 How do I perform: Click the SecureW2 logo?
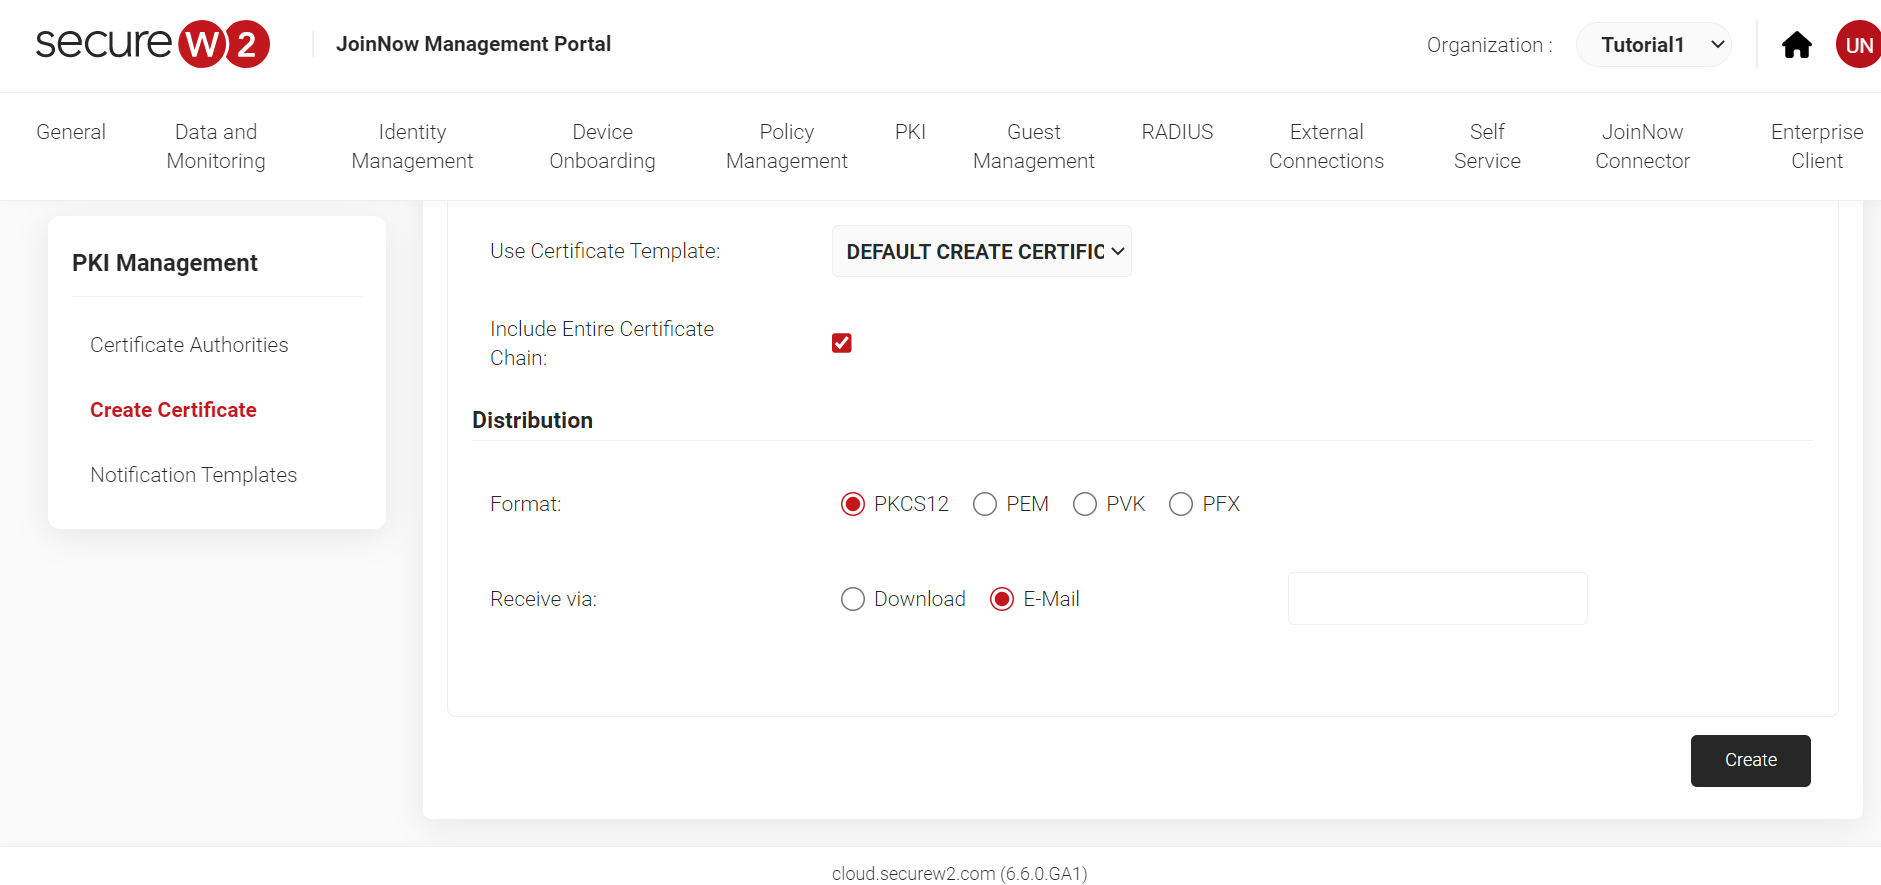(153, 44)
